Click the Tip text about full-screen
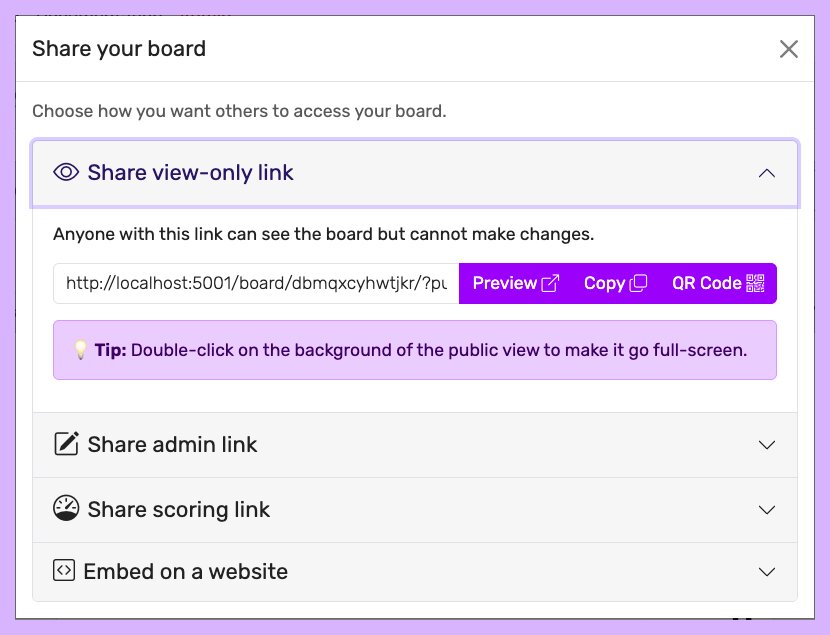This screenshot has width=830, height=635. click(421, 350)
